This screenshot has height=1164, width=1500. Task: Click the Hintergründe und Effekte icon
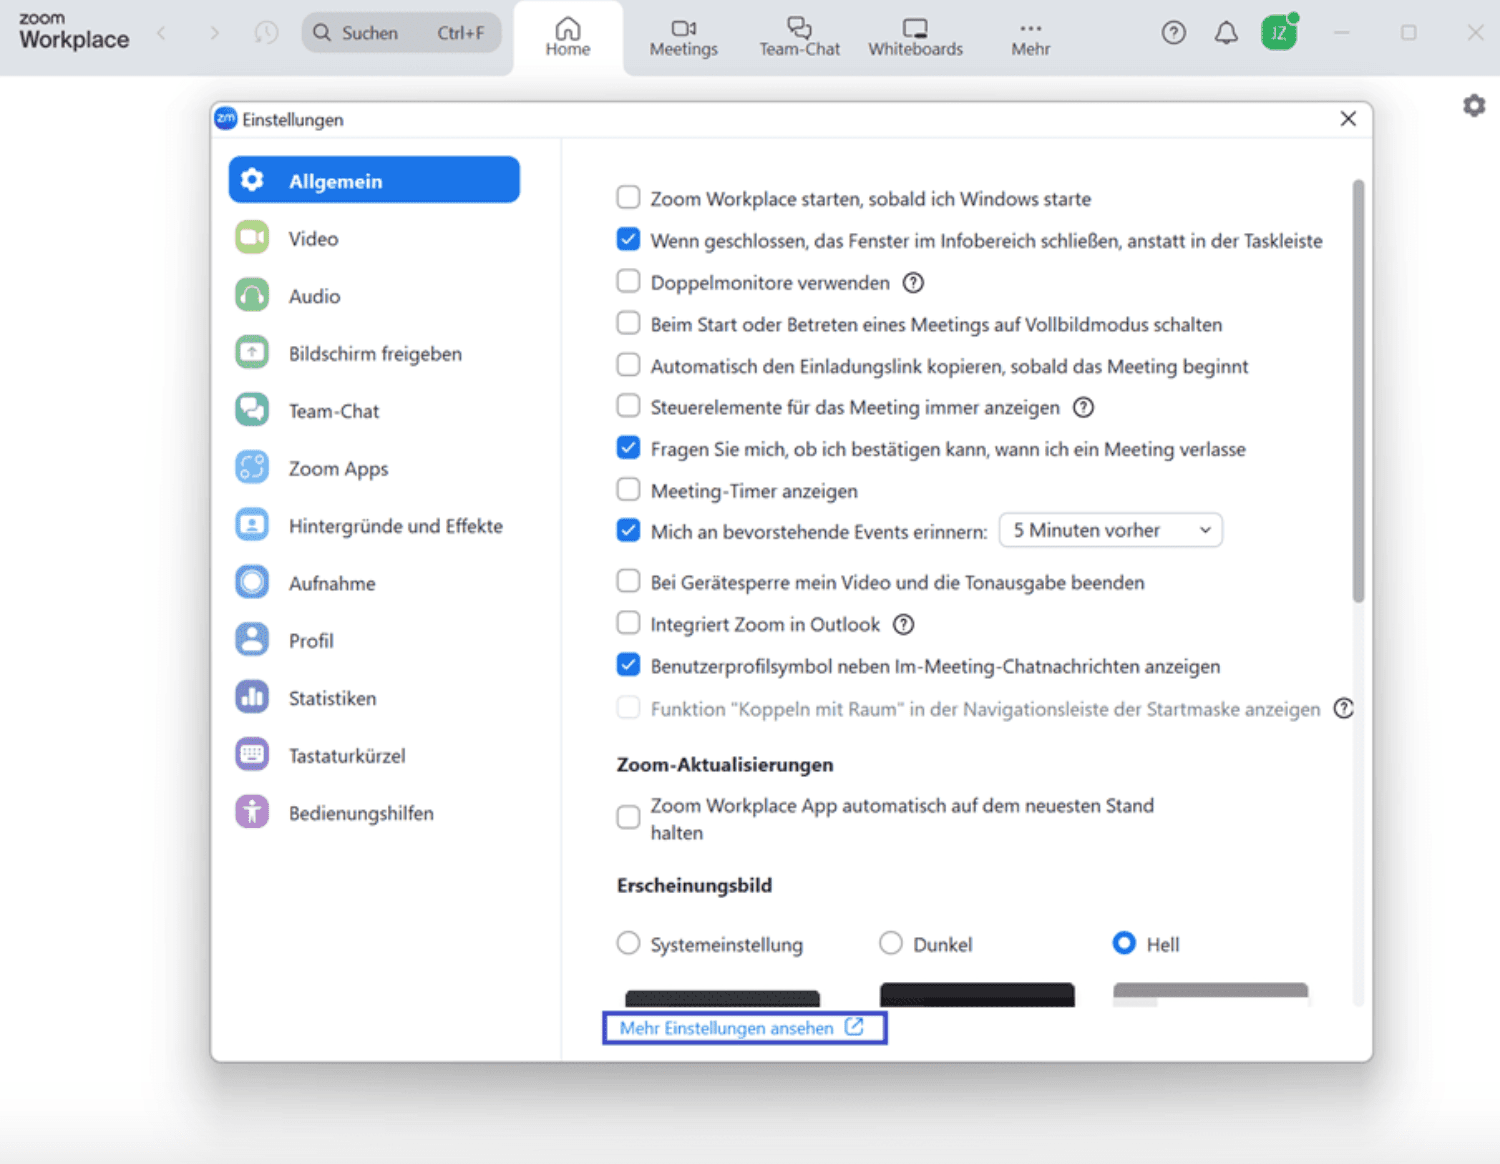252,526
